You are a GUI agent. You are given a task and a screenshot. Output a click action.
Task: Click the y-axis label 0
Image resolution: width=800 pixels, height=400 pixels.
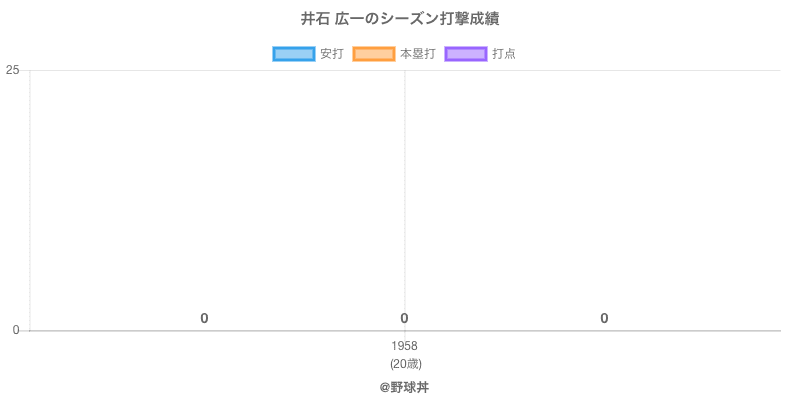[x=16, y=330]
